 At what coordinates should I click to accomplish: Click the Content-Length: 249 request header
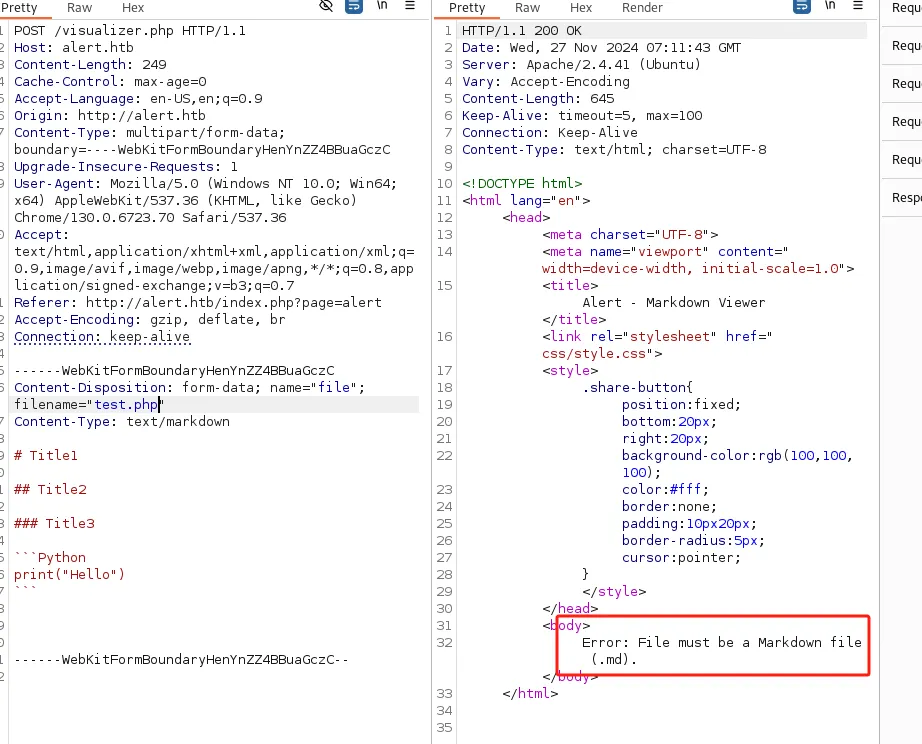(x=90, y=65)
